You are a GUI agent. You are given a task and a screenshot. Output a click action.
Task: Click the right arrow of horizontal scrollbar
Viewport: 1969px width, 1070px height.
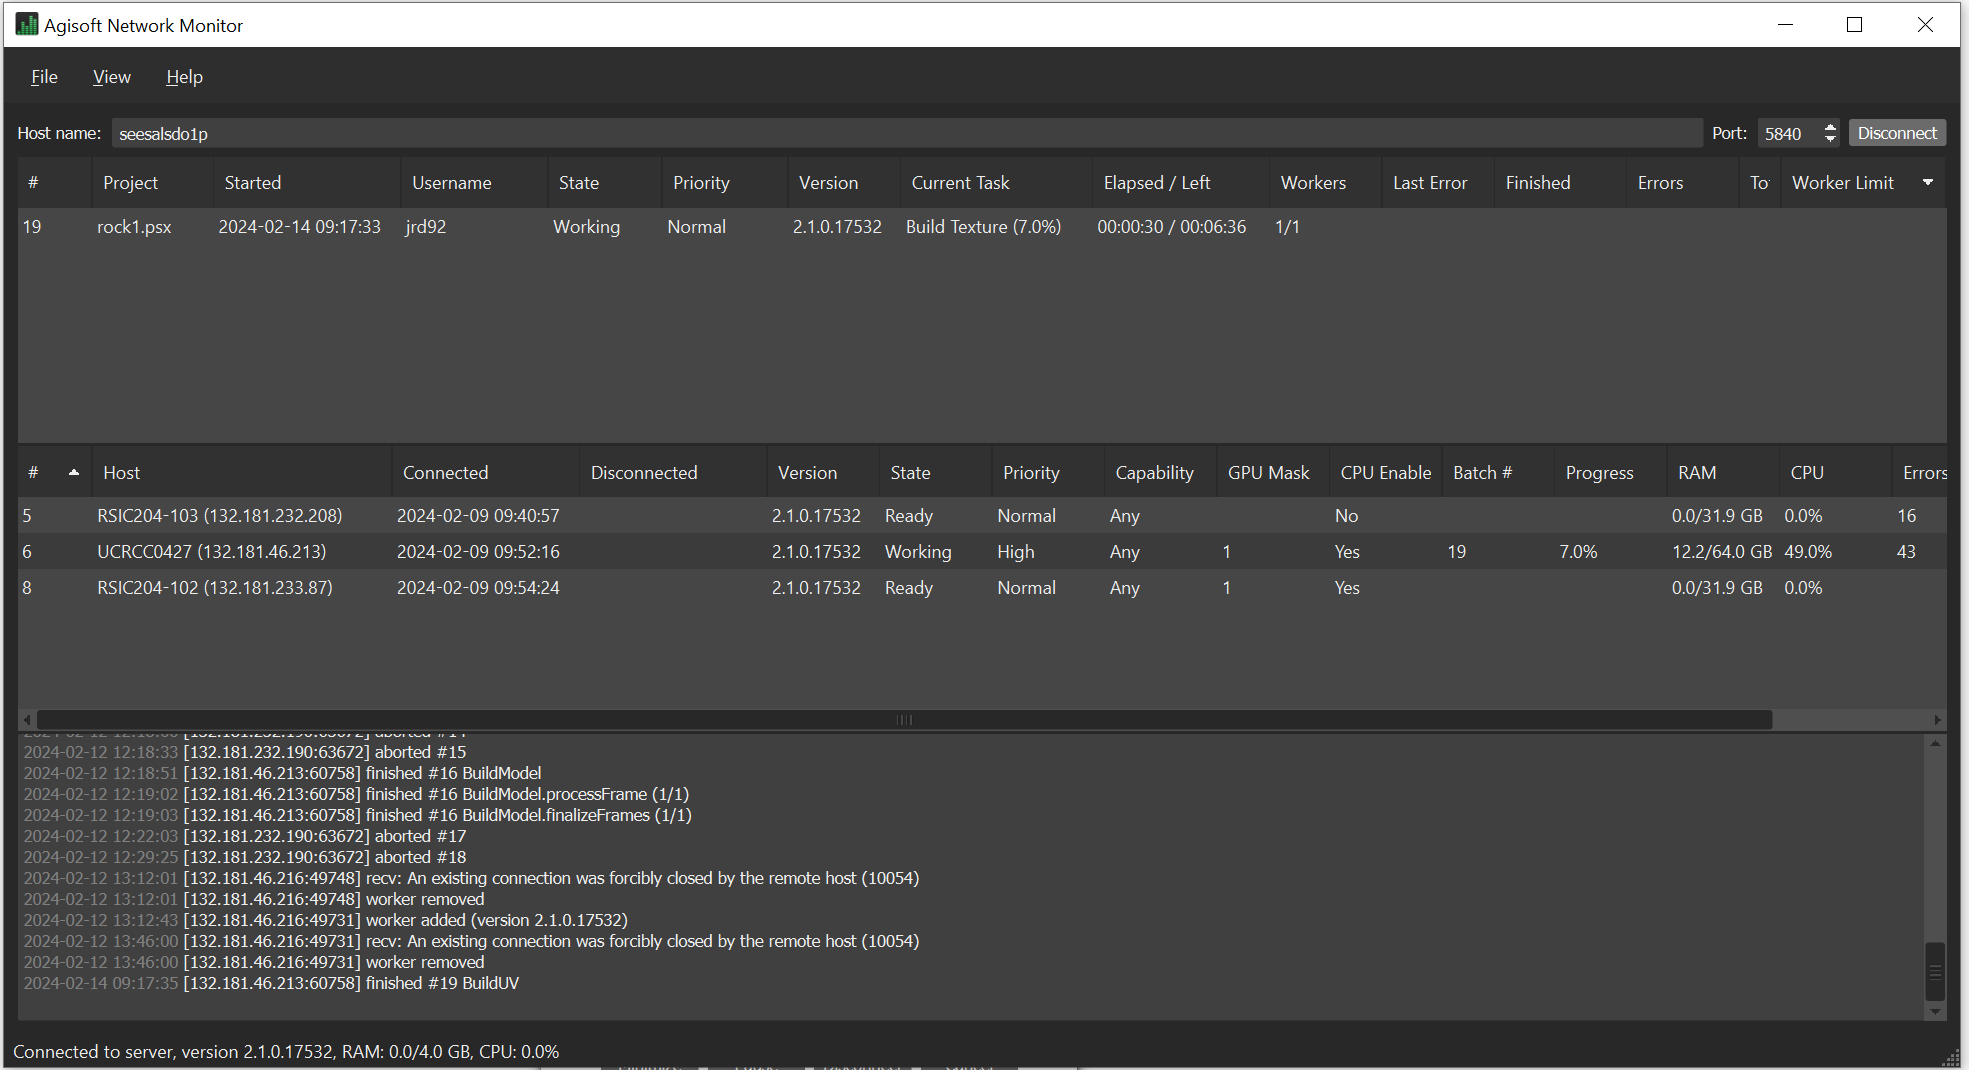click(x=1937, y=720)
